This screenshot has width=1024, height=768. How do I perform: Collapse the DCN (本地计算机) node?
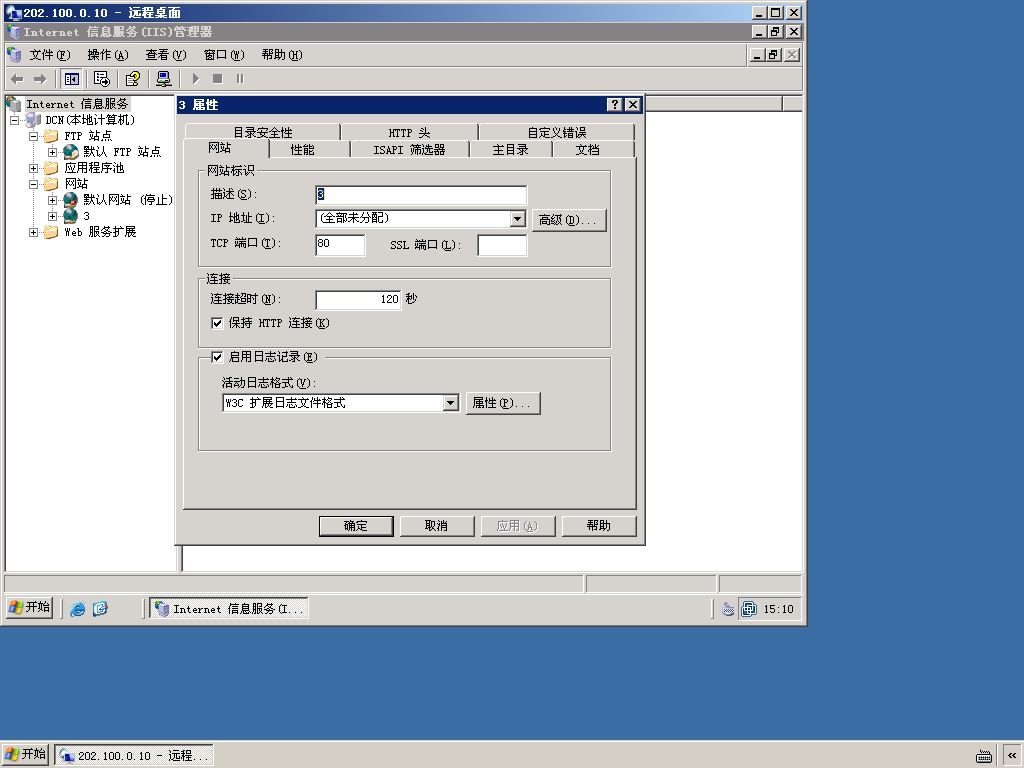coord(14,120)
